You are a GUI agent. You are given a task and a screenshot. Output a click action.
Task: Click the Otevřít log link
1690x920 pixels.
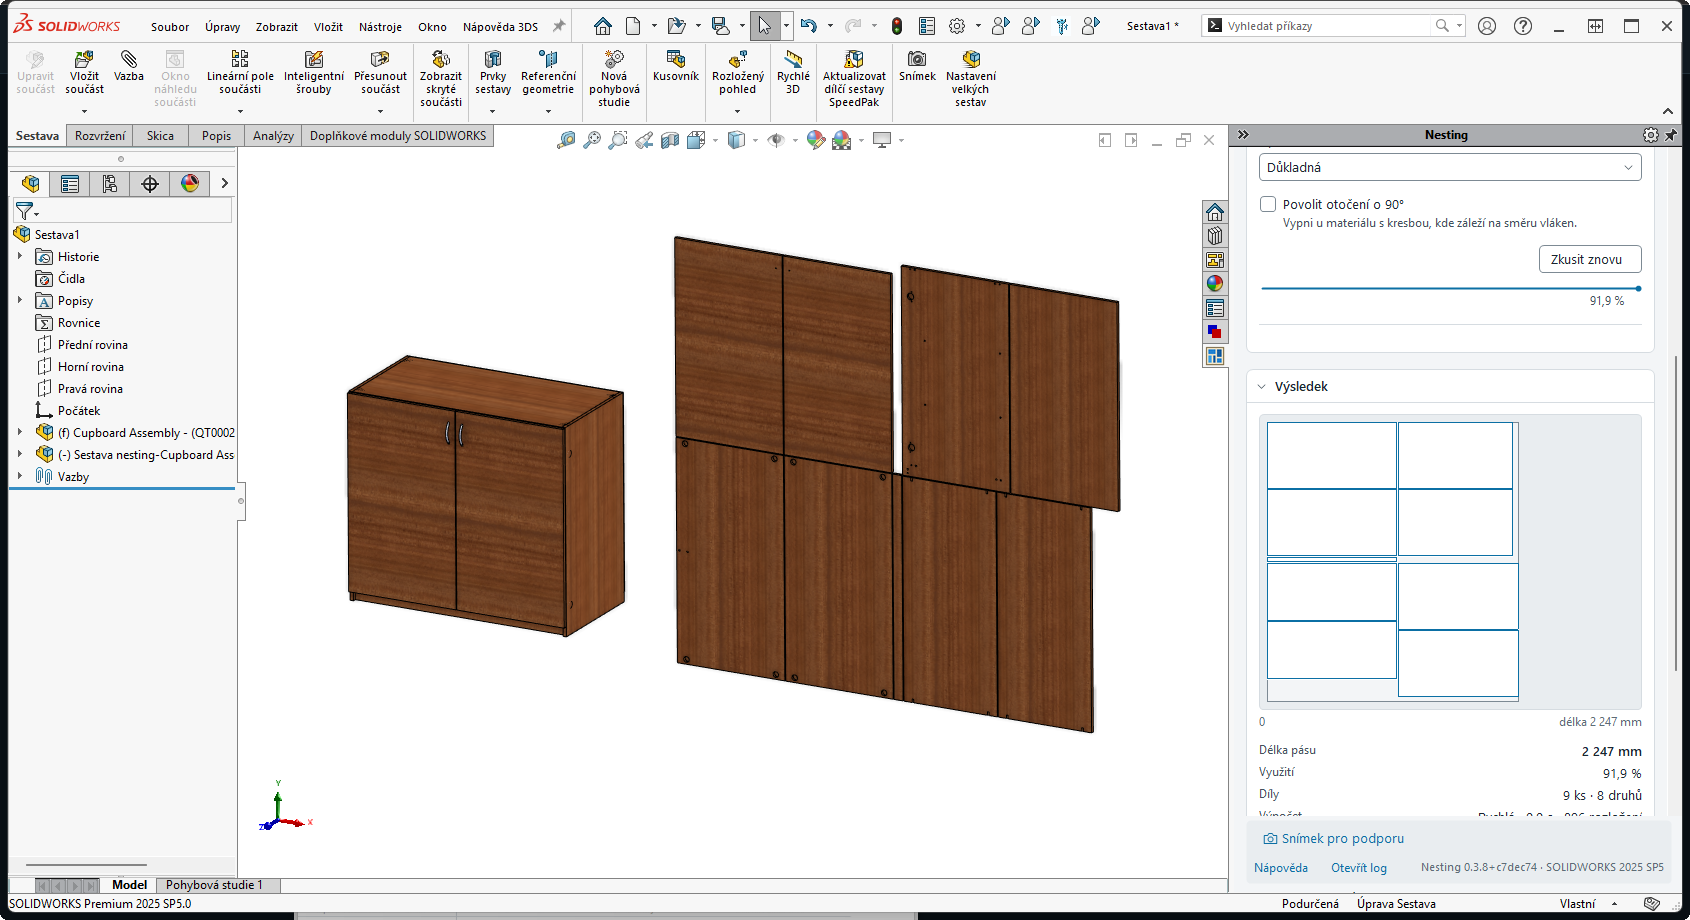1359,868
